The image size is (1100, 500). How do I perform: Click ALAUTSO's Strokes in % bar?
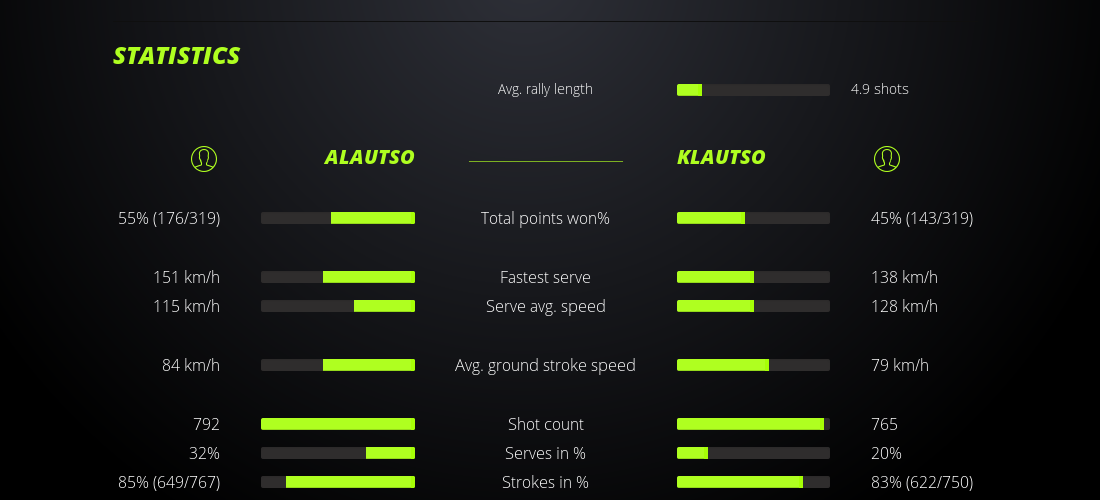coord(338,482)
